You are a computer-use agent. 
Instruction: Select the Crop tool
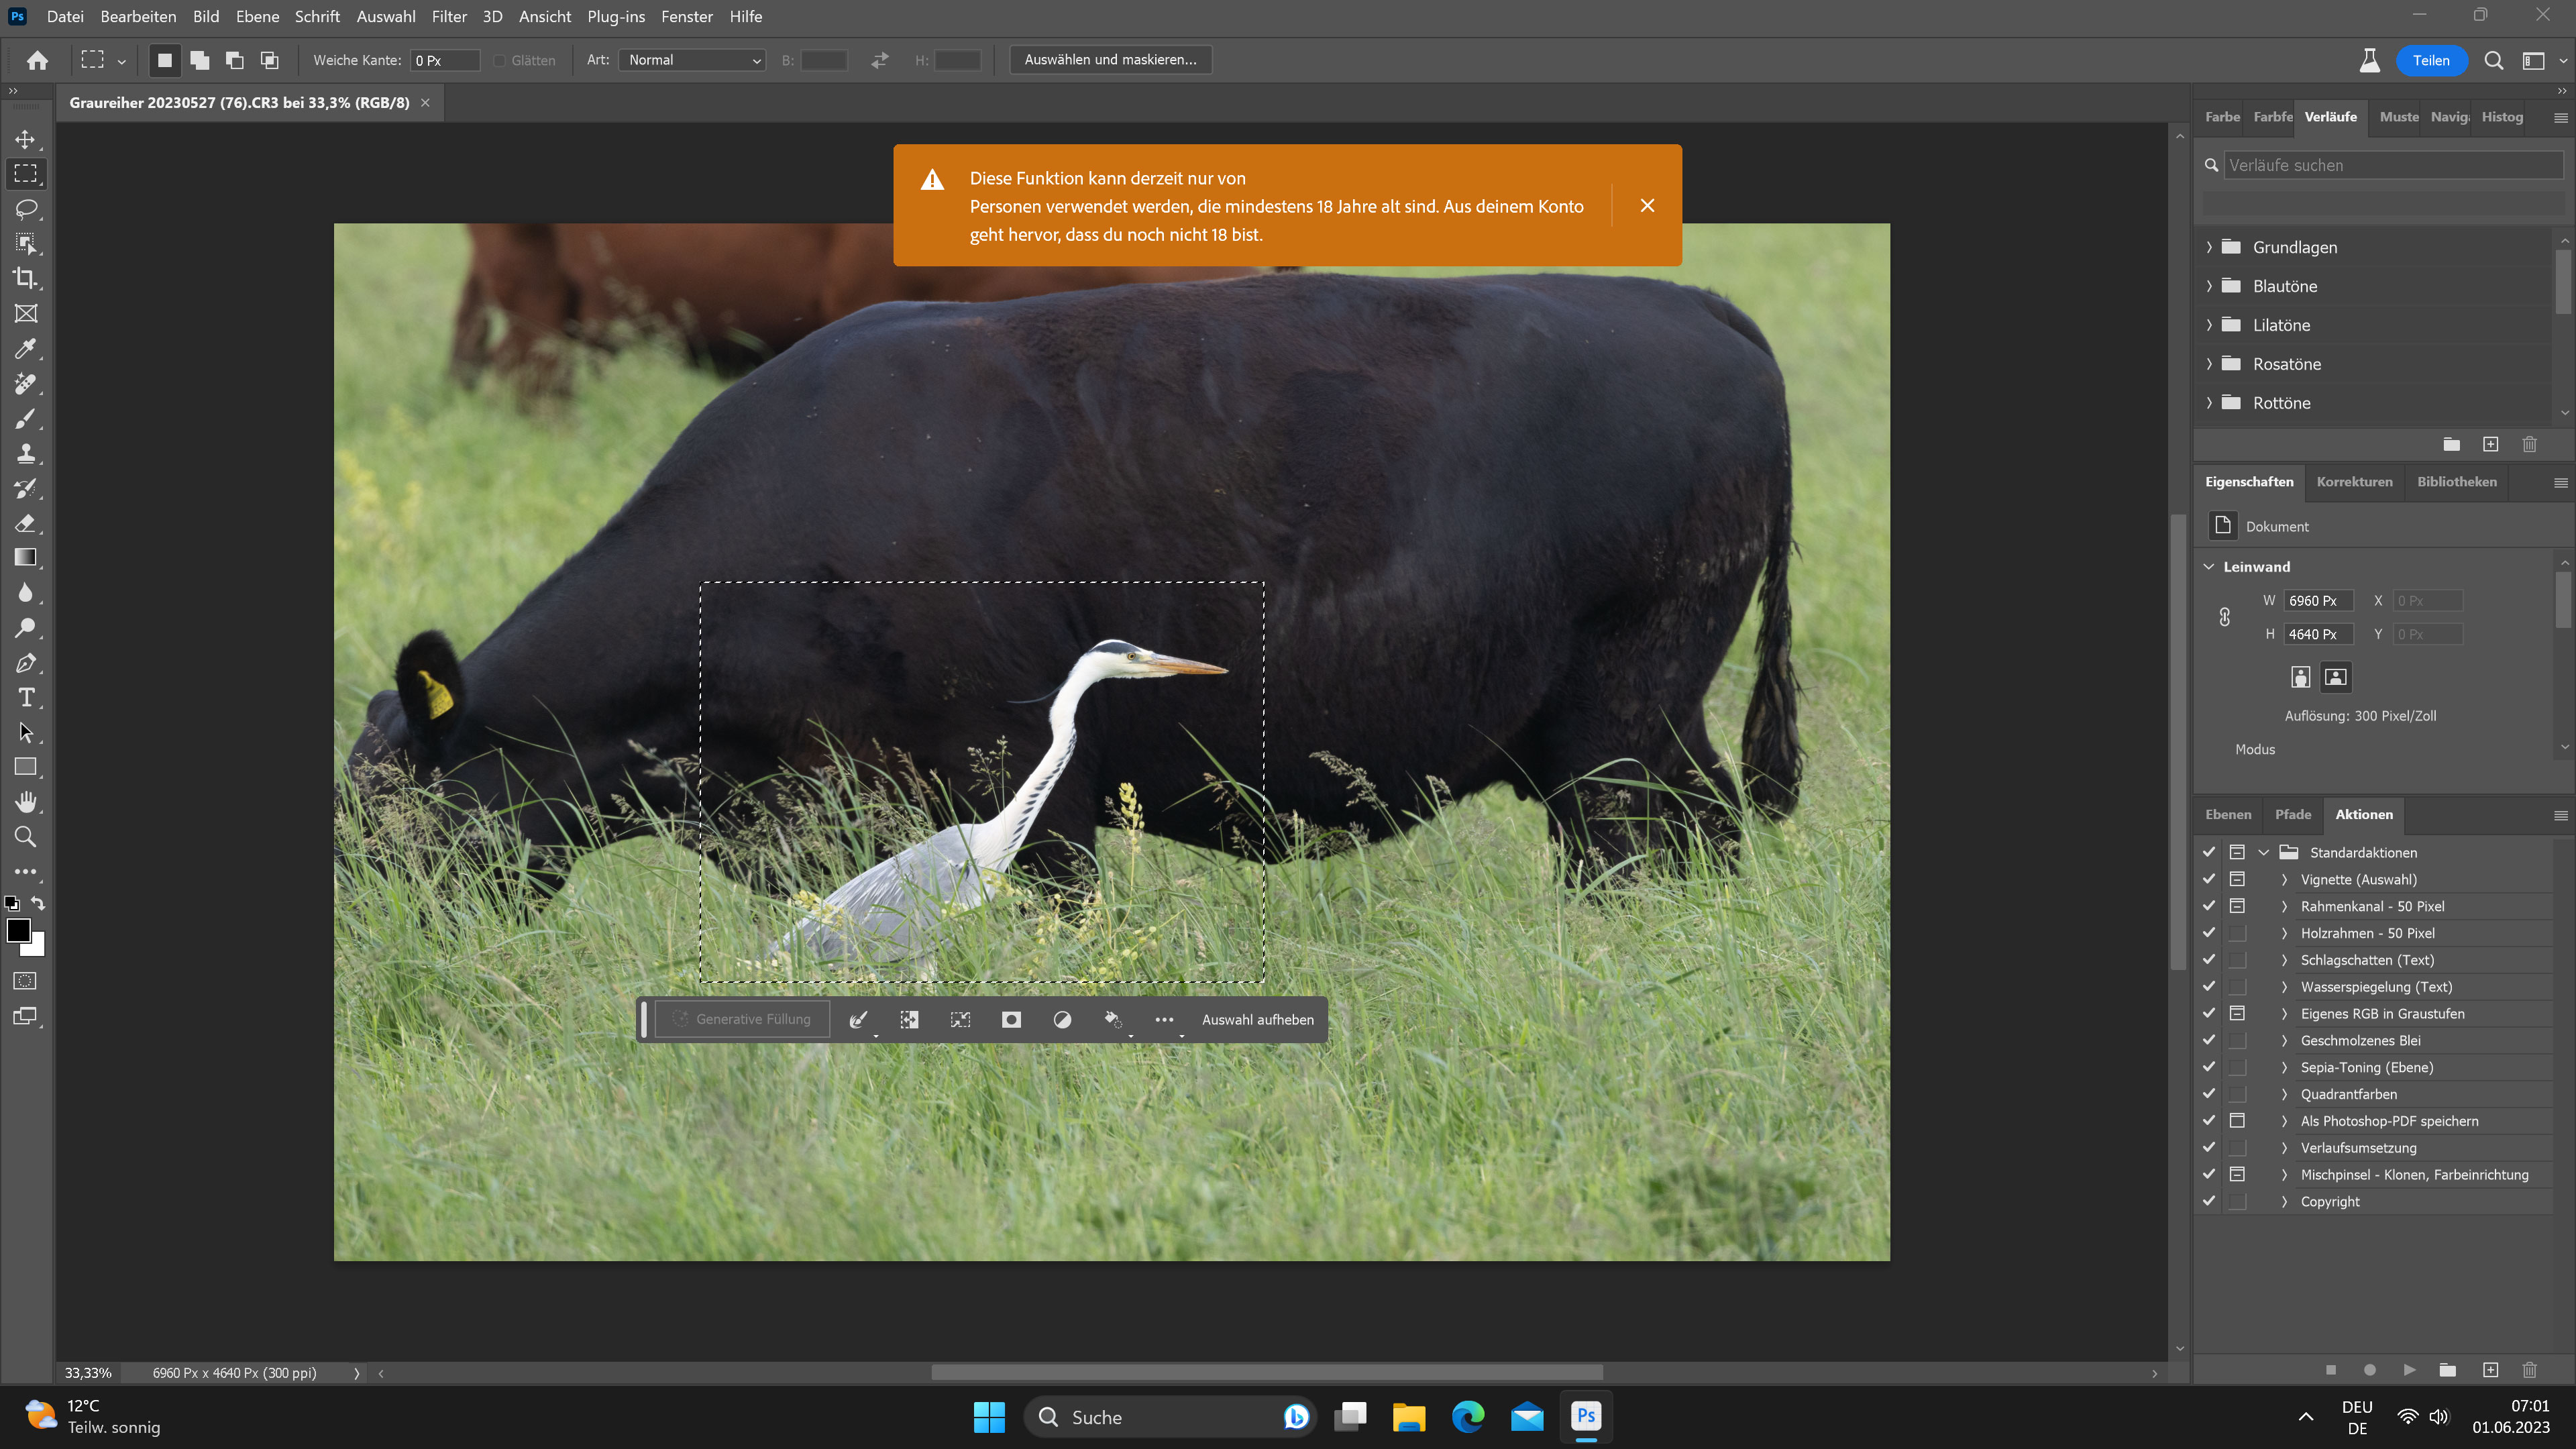tap(26, 278)
